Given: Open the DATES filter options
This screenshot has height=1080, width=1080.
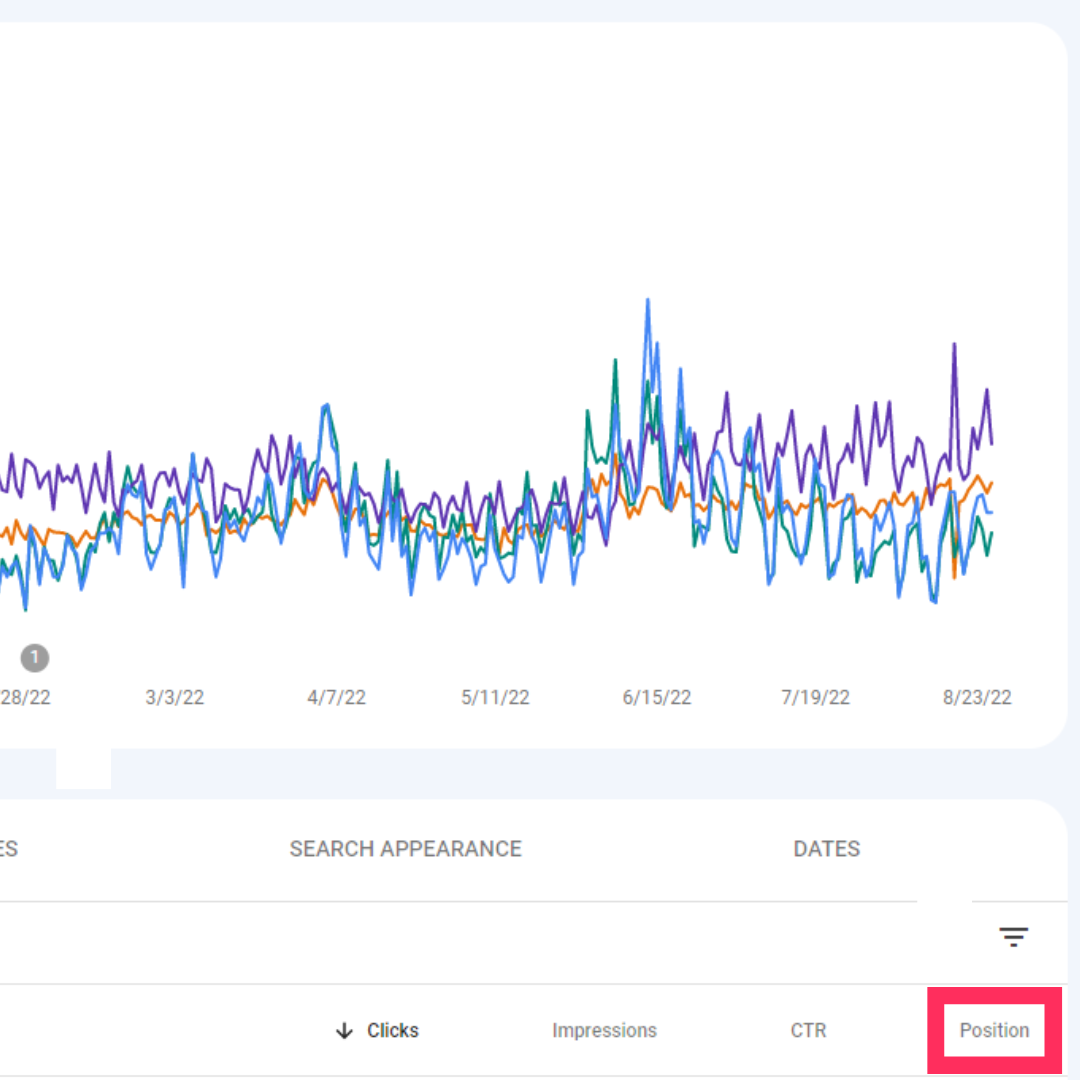Looking at the screenshot, I should pos(826,849).
